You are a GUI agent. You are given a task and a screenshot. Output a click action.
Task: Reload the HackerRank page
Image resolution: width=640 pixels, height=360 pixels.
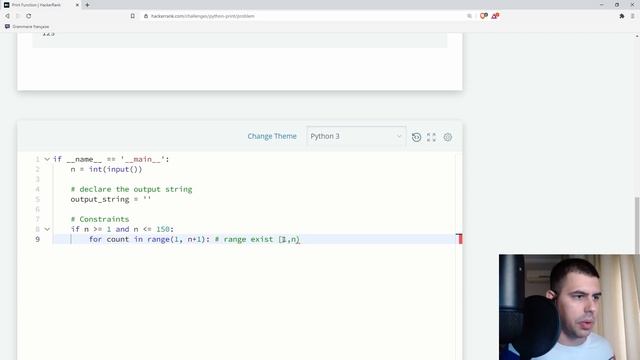coord(29,16)
